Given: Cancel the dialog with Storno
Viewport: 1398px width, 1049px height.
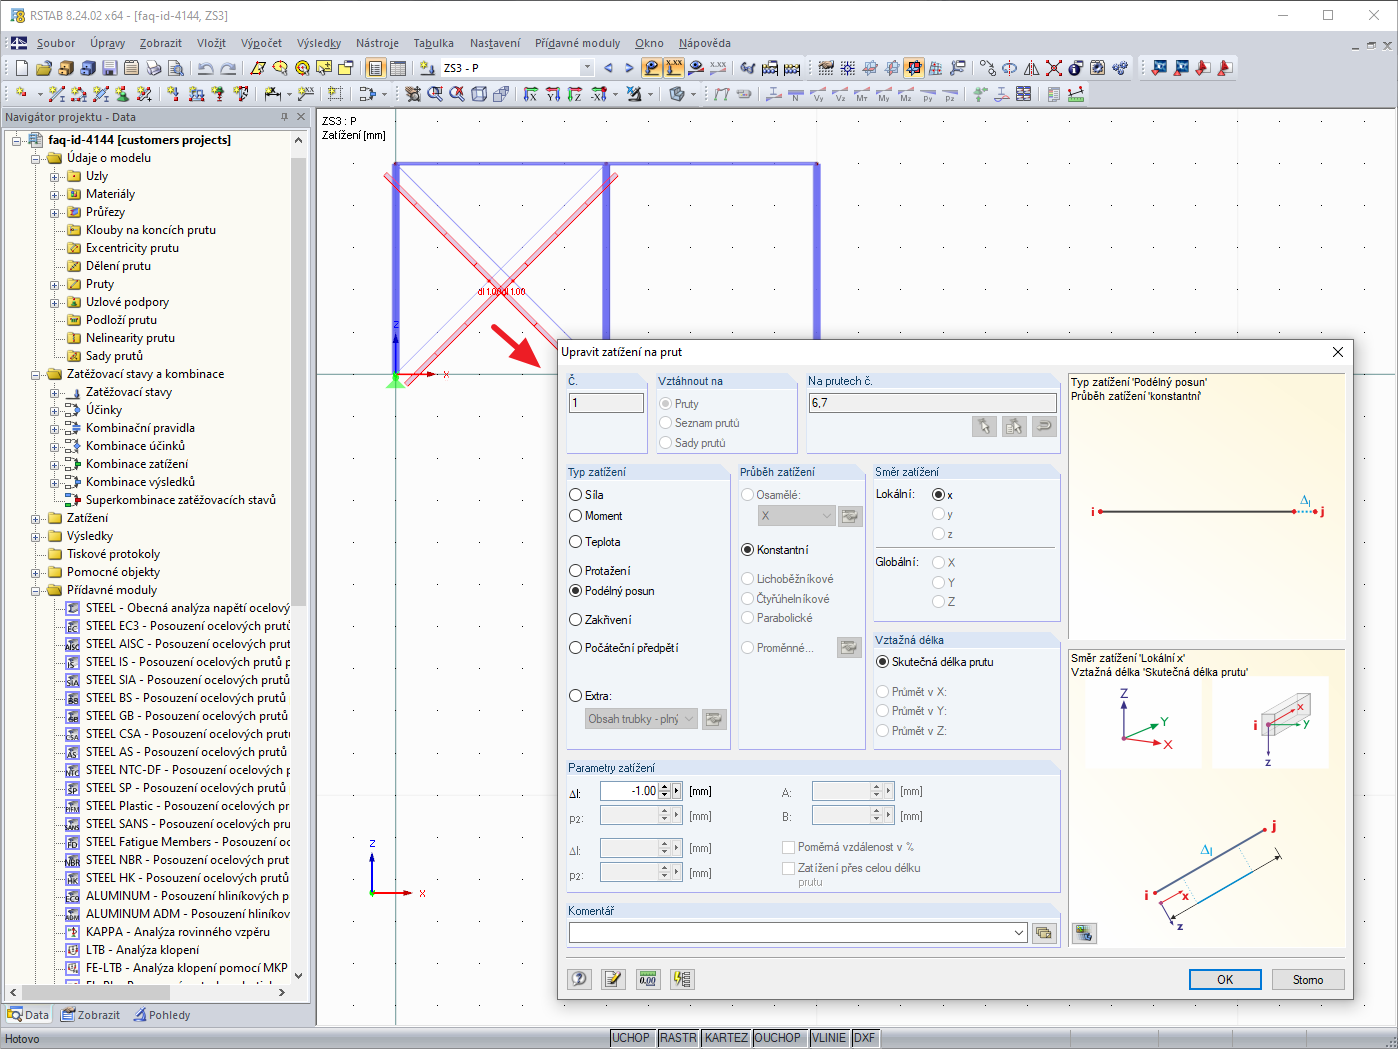Looking at the screenshot, I should [1308, 980].
